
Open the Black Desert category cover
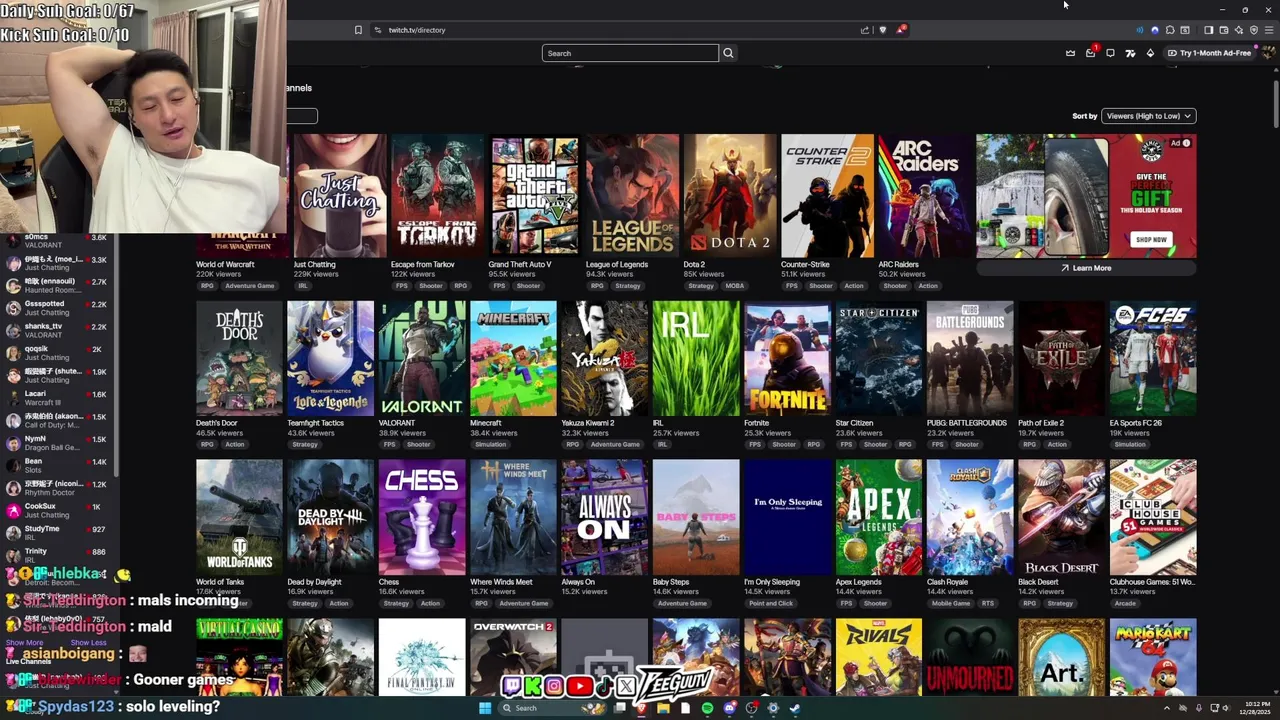pos(1062,517)
